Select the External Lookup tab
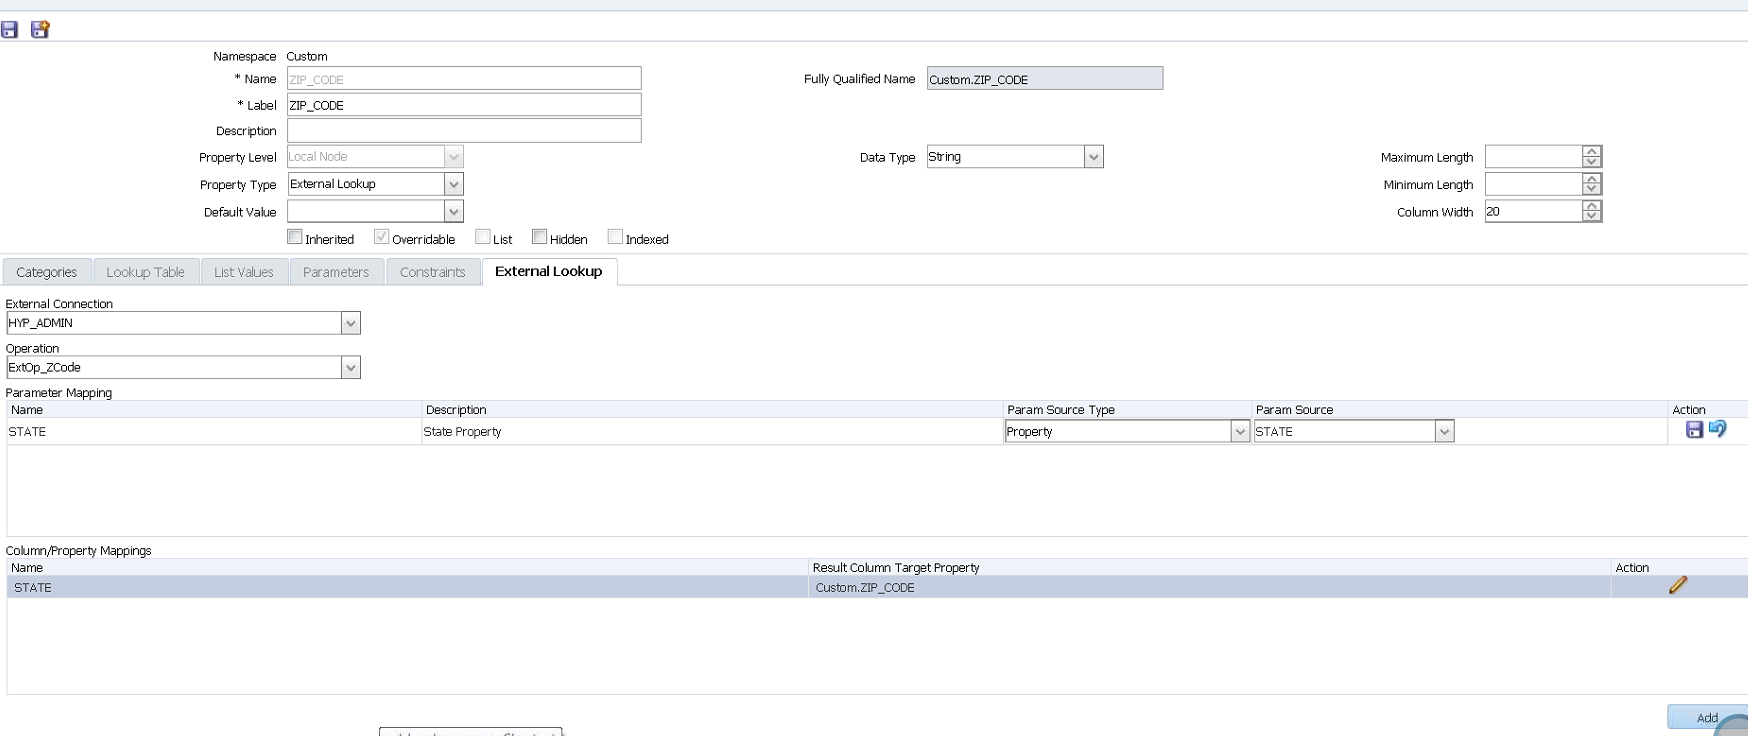This screenshot has width=1748, height=736. tap(548, 271)
